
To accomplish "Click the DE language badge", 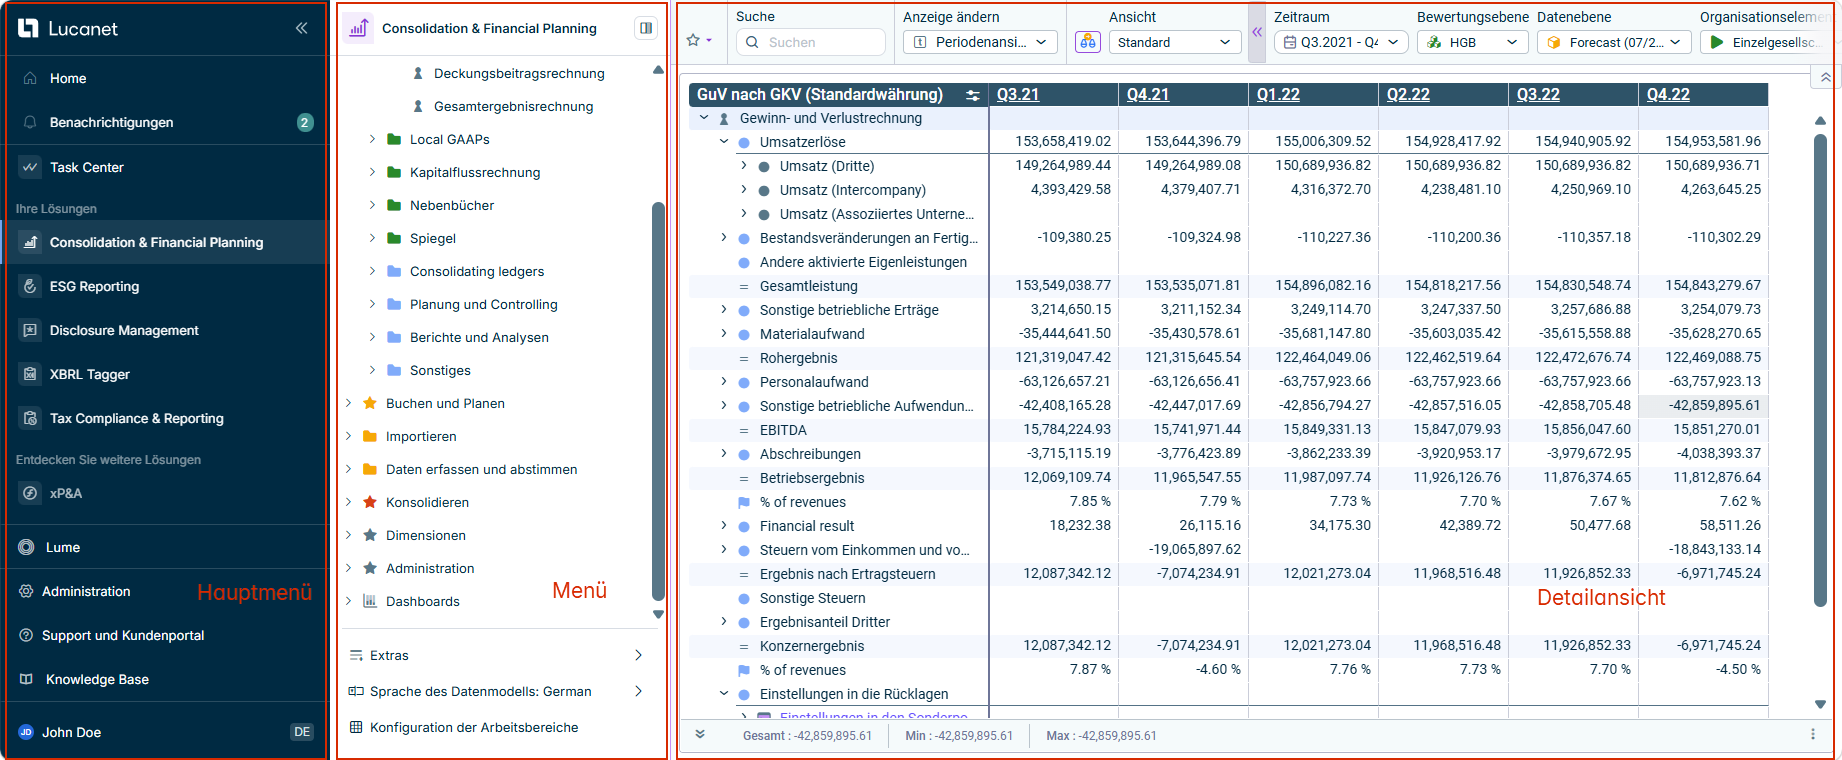I will 302,732.
